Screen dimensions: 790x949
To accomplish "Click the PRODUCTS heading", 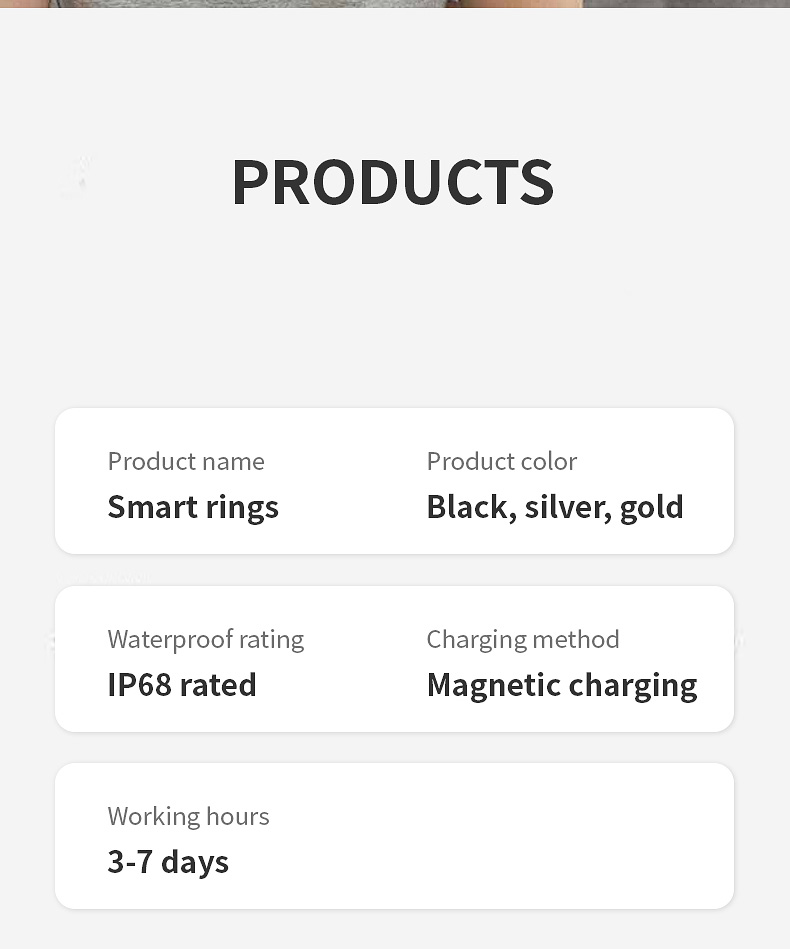I will click(x=393, y=182).
